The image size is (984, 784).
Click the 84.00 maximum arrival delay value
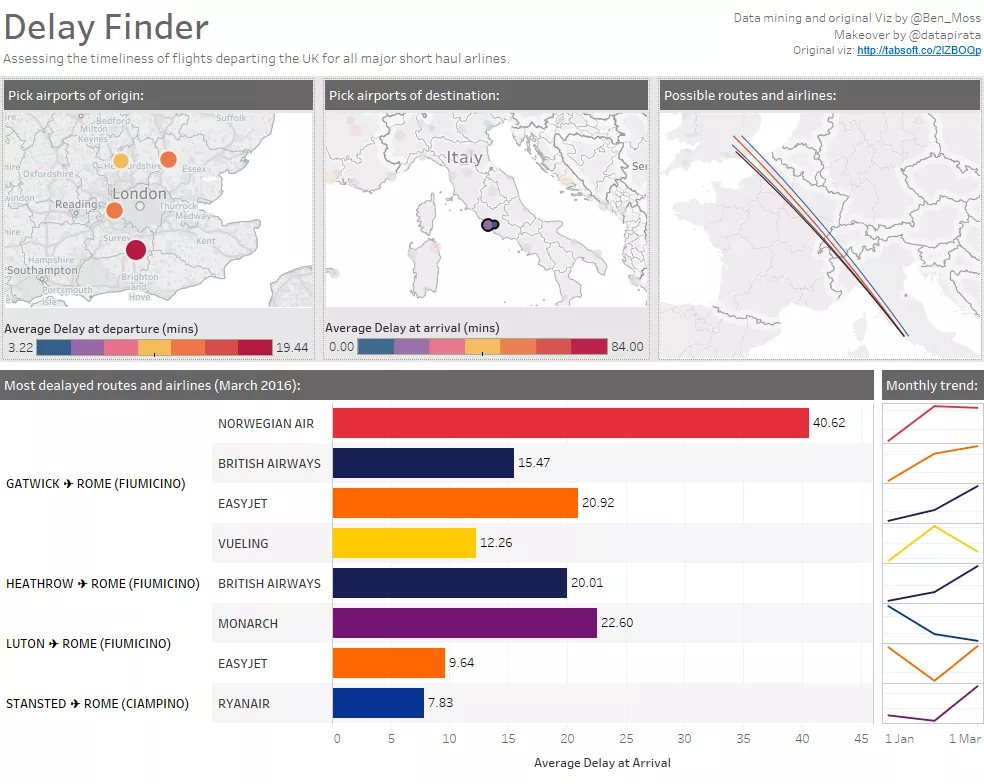[628, 346]
